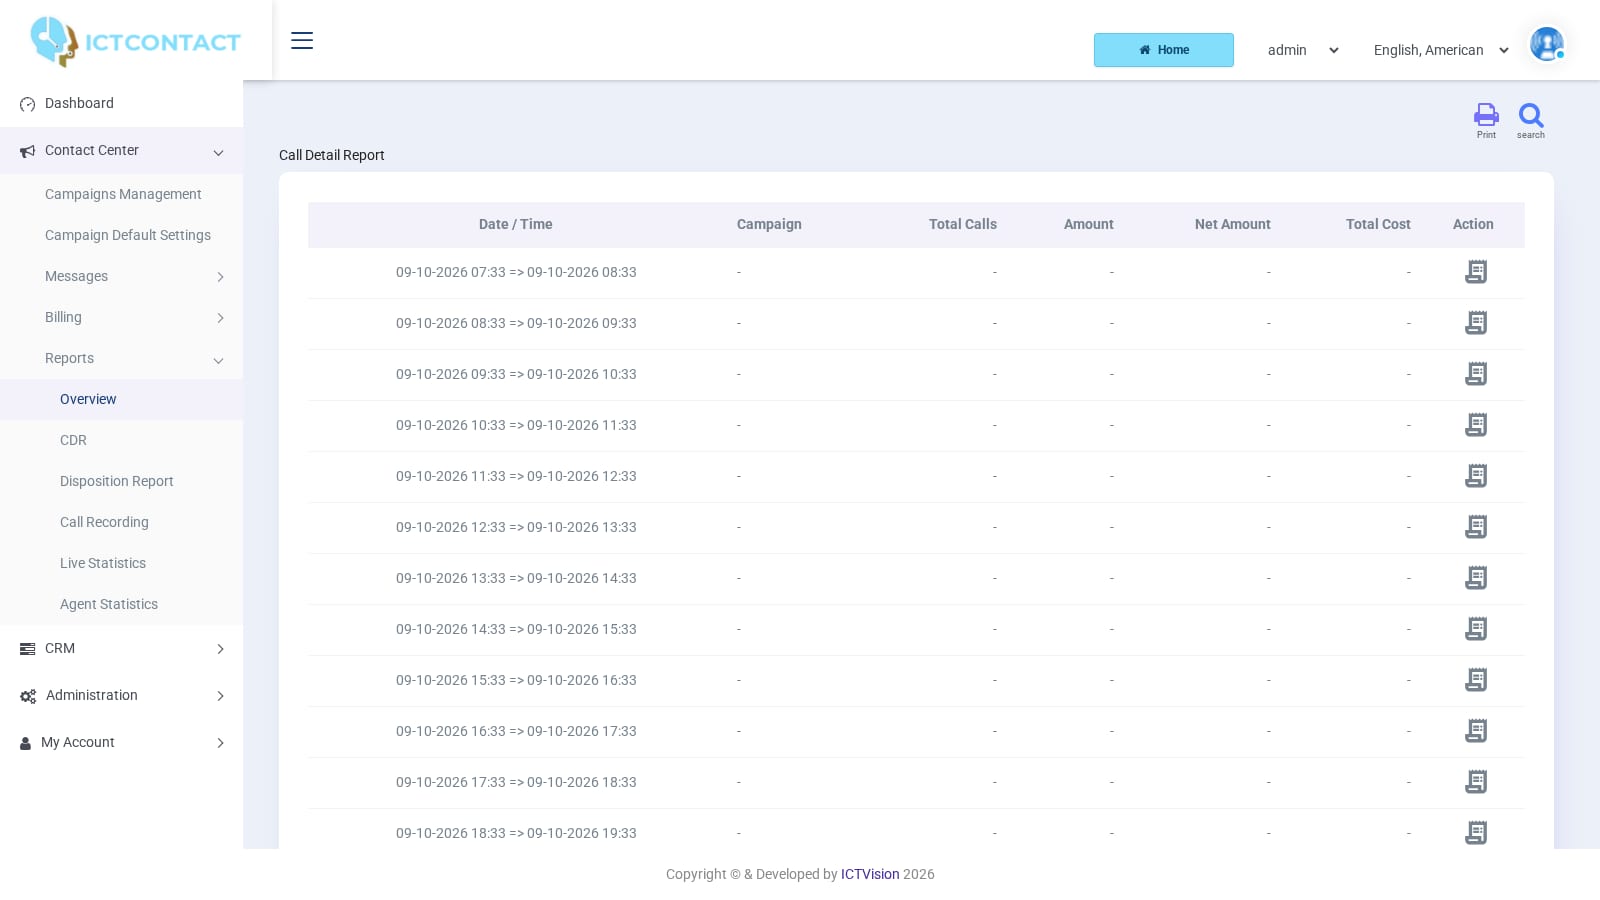The image size is (1600, 900).
Task: Expand the Billing submenu
Action: [x=121, y=317]
